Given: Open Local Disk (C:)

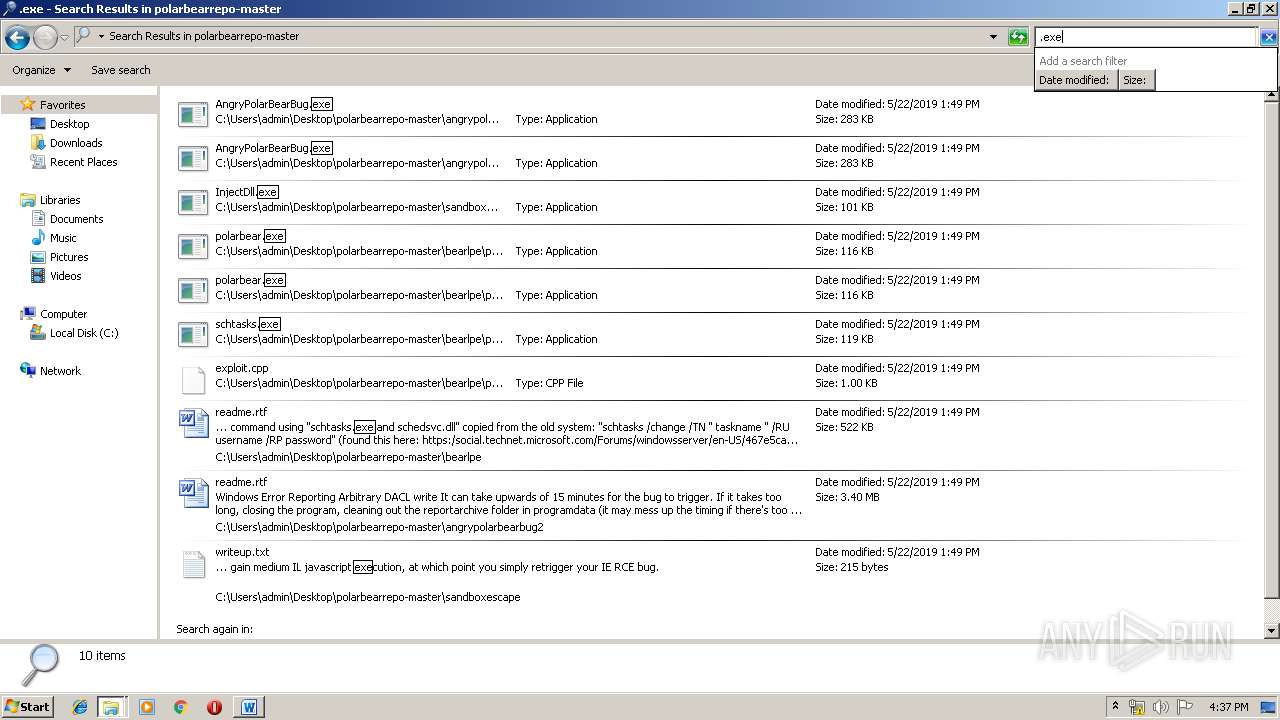Looking at the screenshot, I should [x=84, y=333].
